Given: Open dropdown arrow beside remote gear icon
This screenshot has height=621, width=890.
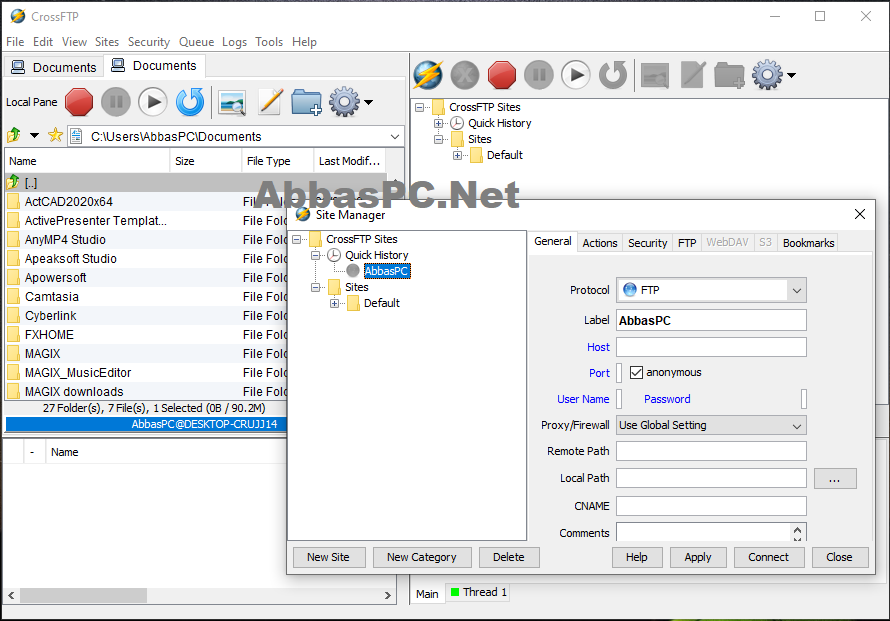Looking at the screenshot, I should (x=791, y=75).
